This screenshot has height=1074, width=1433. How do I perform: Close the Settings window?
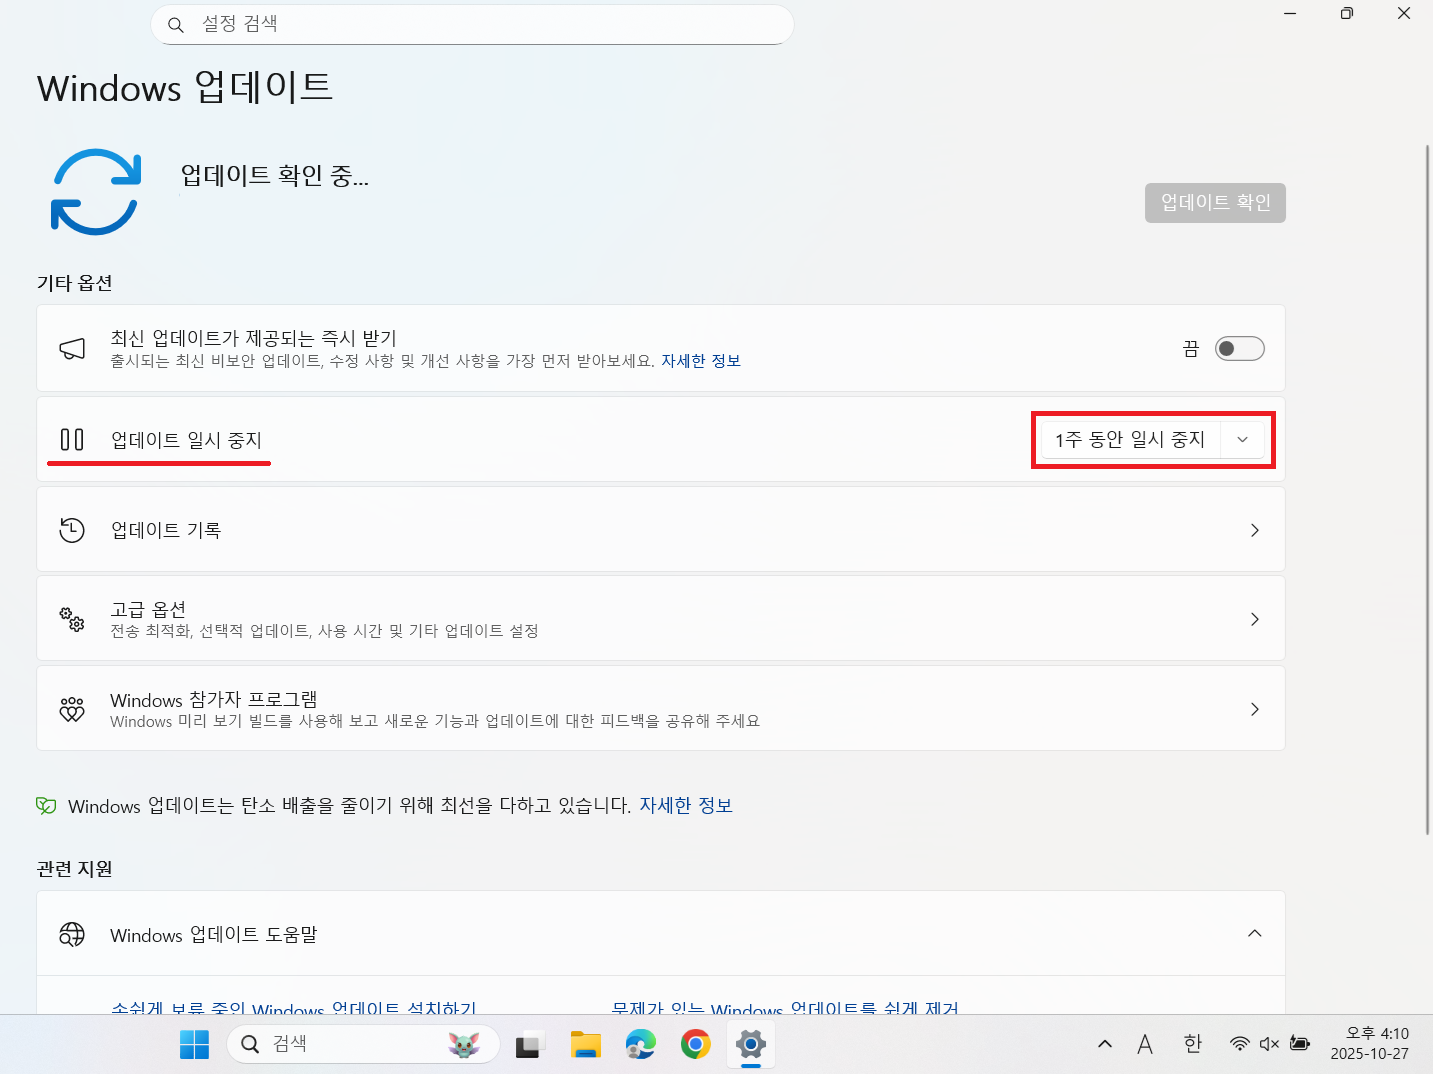[x=1404, y=14]
